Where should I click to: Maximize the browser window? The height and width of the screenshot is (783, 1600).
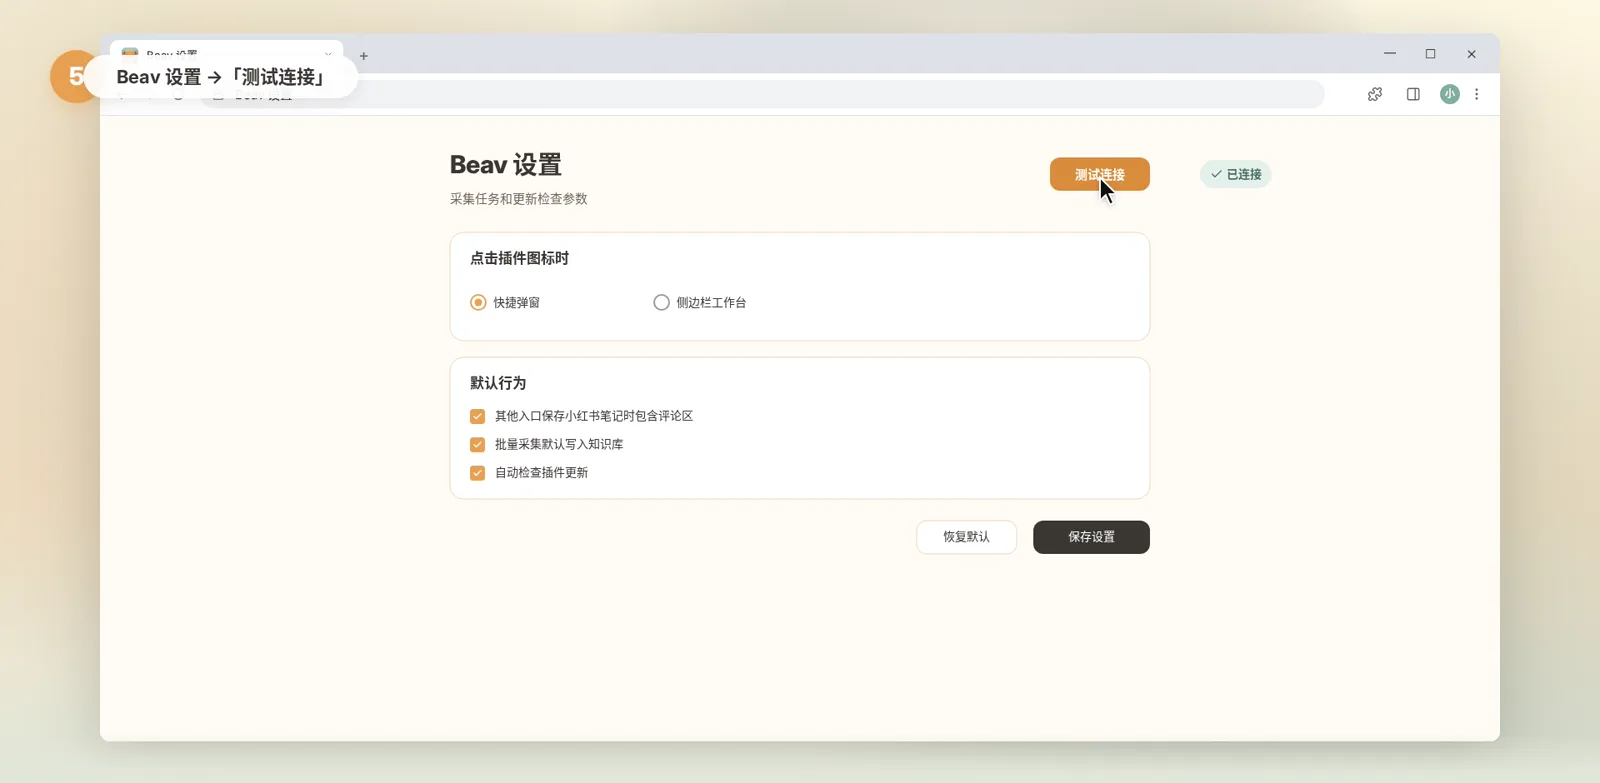pos(1431,54)
